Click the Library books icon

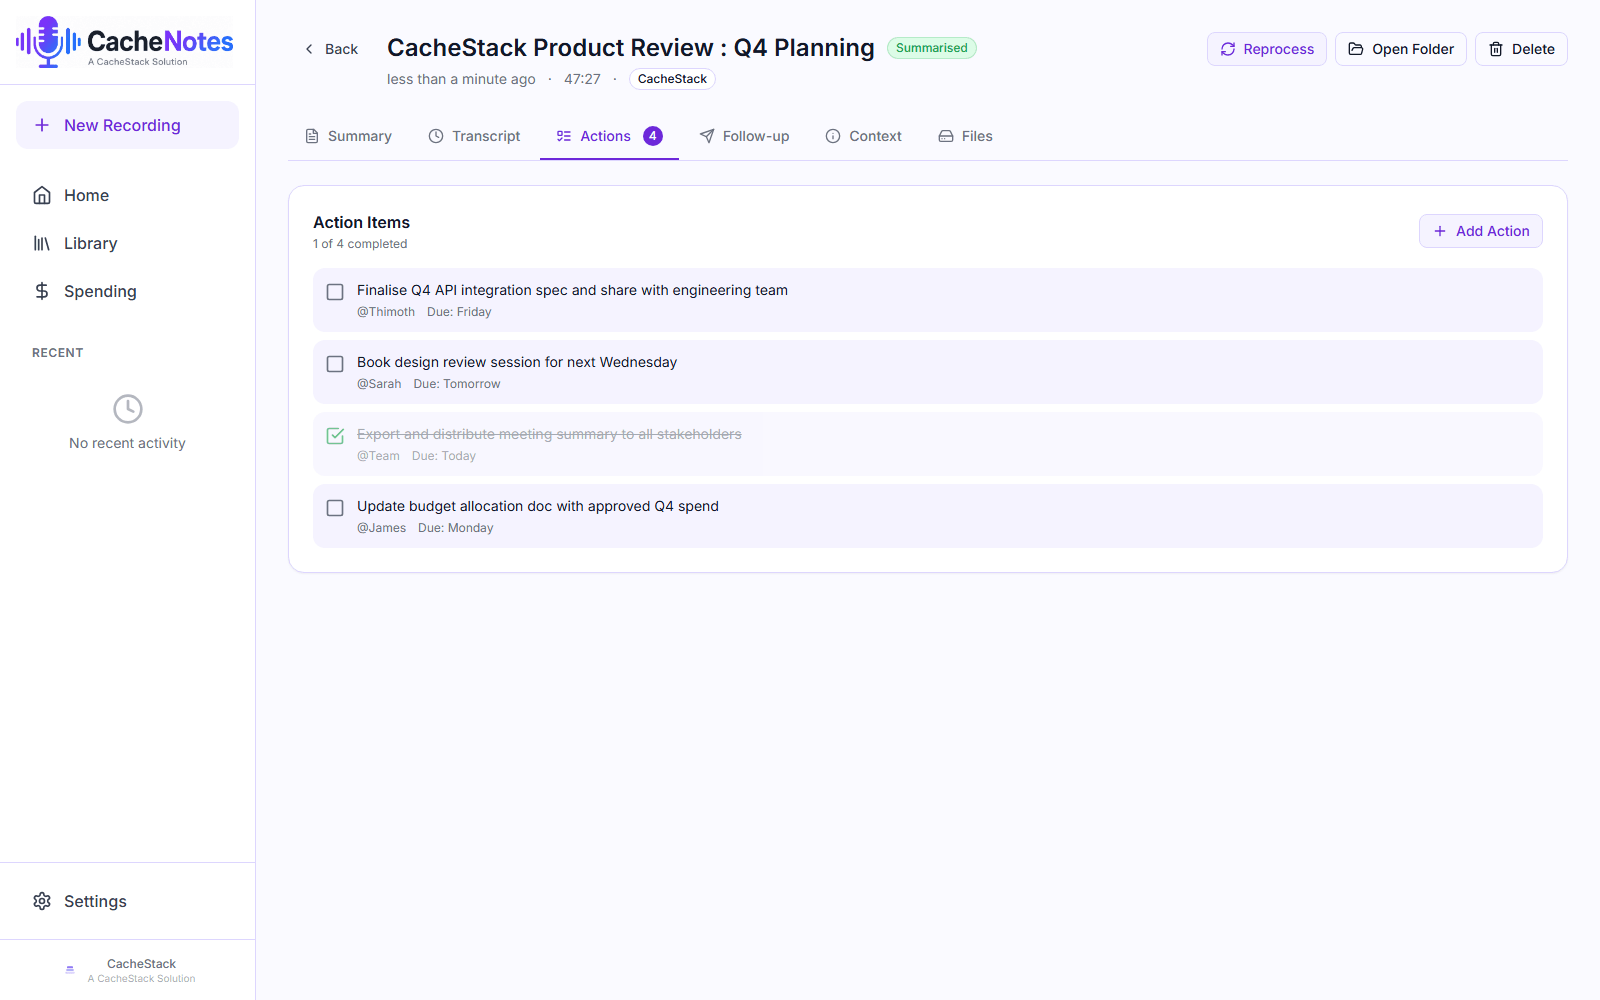click(x=42, y=243)
